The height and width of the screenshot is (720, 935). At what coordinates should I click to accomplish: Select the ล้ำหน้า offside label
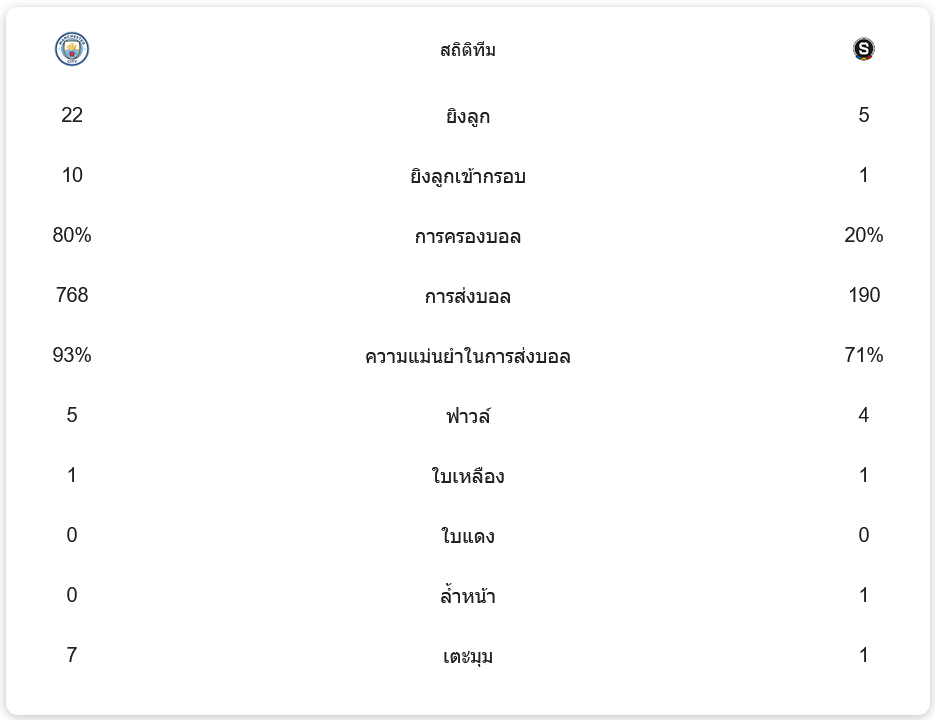point(468,596)
